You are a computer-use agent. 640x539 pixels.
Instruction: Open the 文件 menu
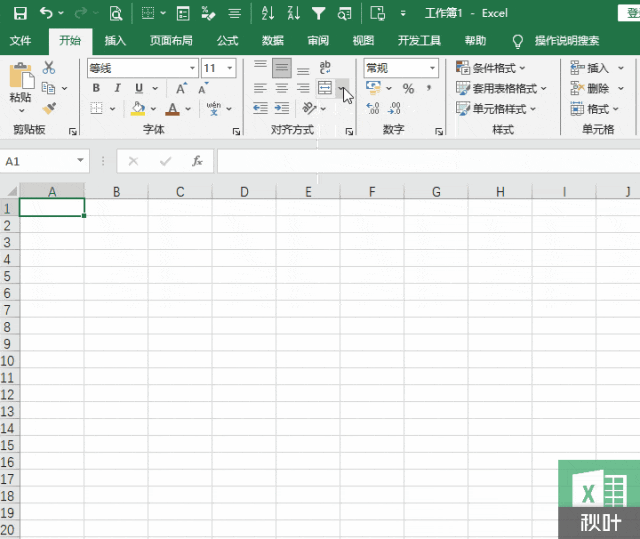[x=20, y=40]
